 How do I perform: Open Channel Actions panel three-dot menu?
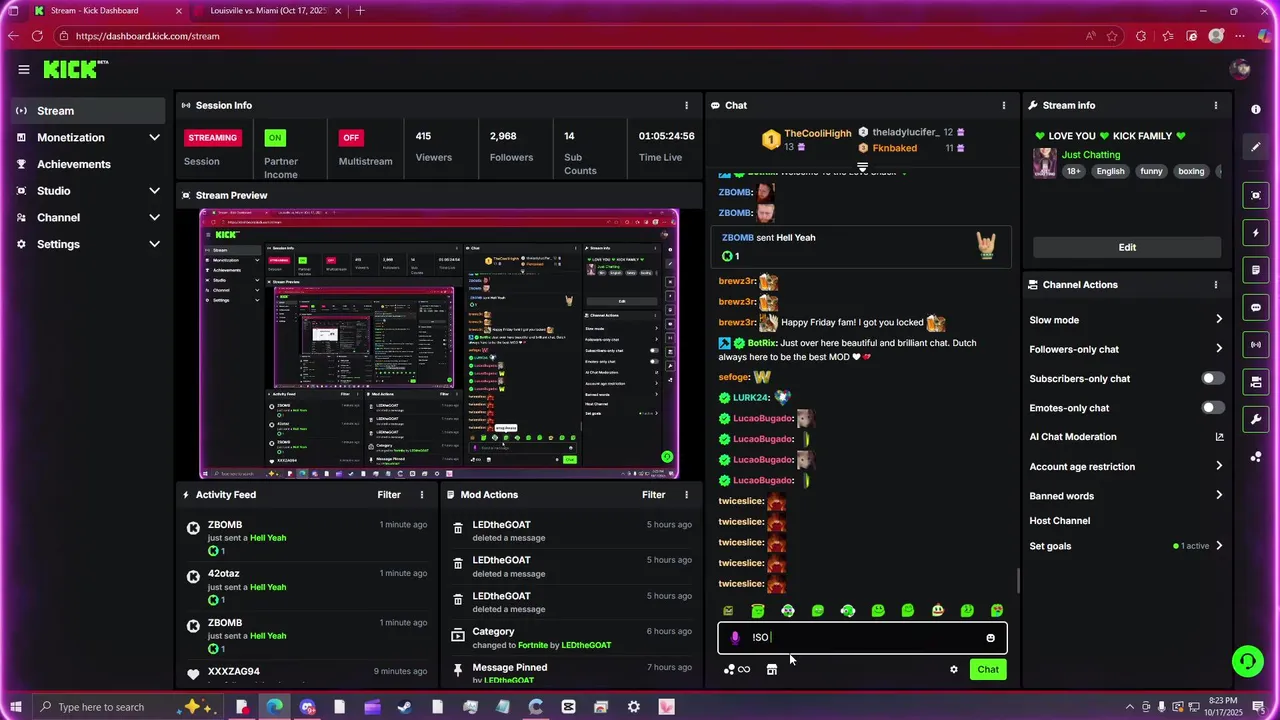1216,285
